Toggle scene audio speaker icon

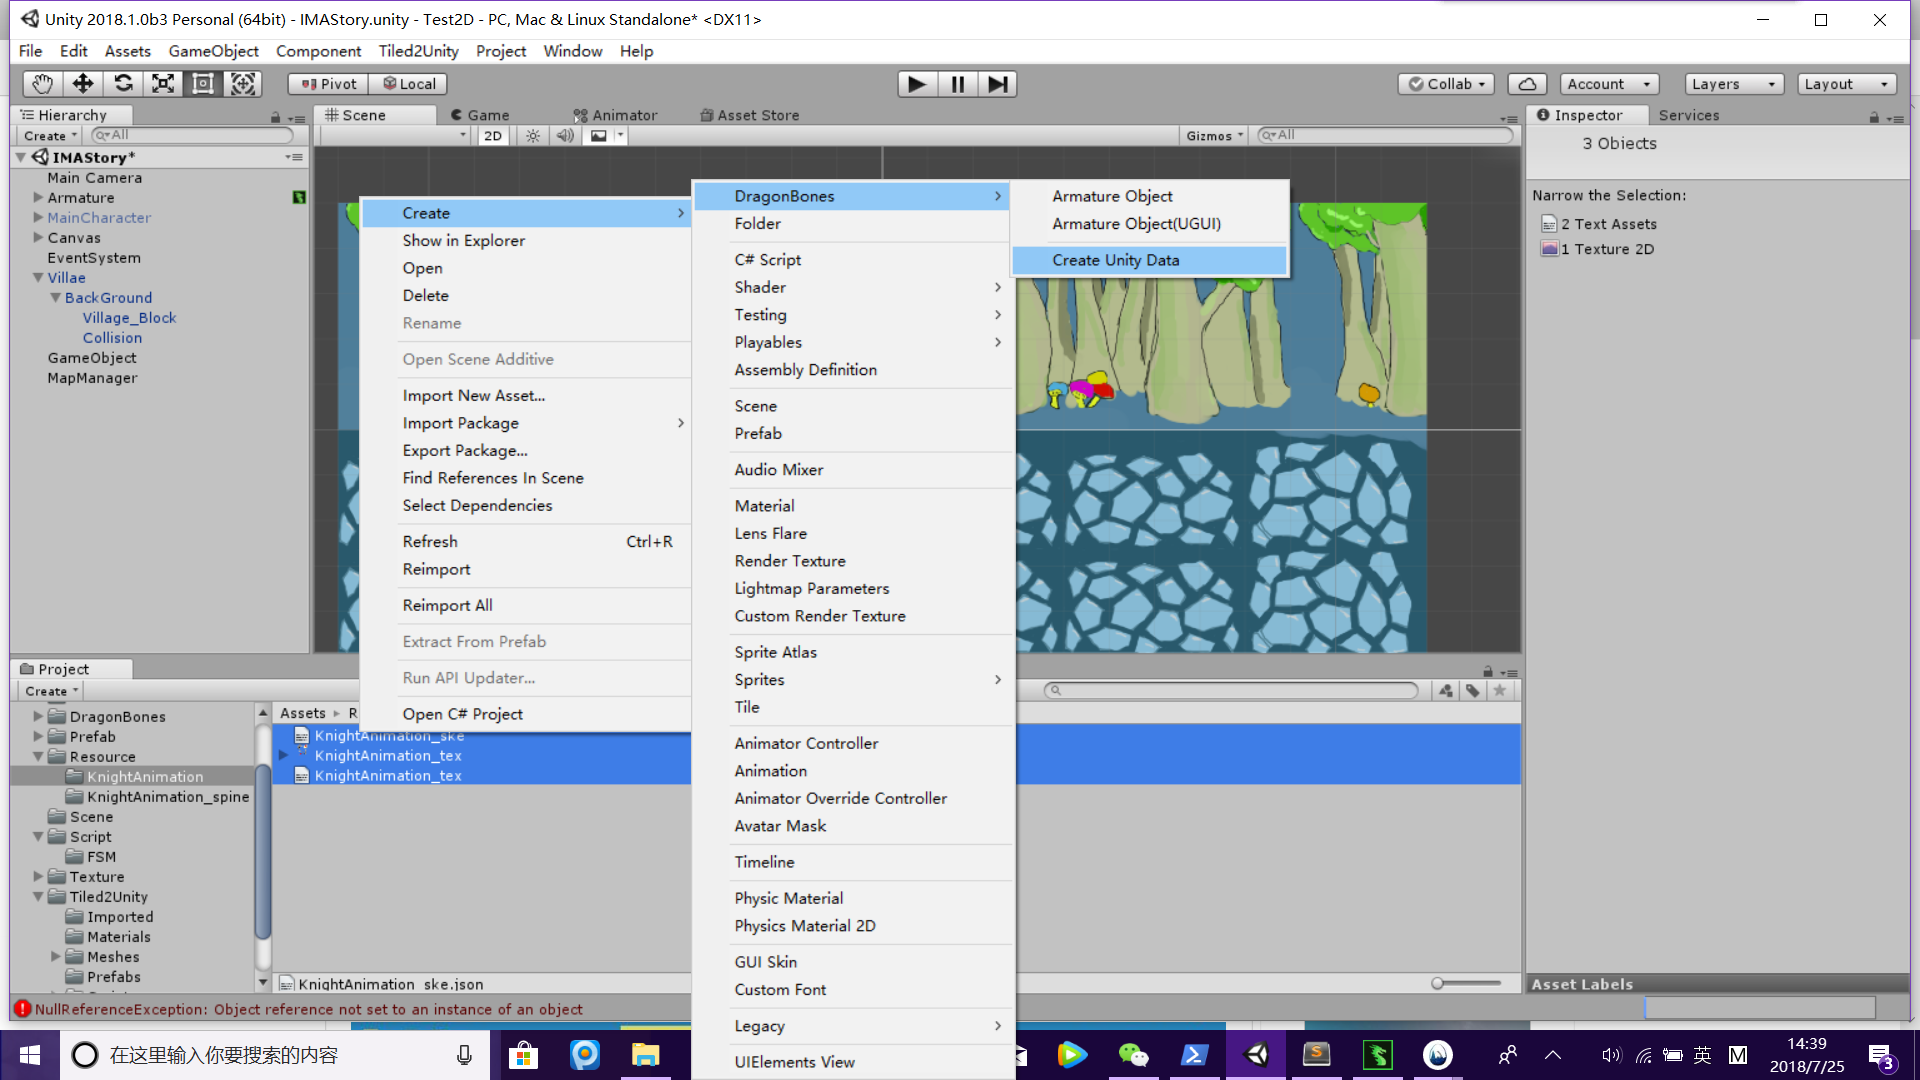[565, 136]
